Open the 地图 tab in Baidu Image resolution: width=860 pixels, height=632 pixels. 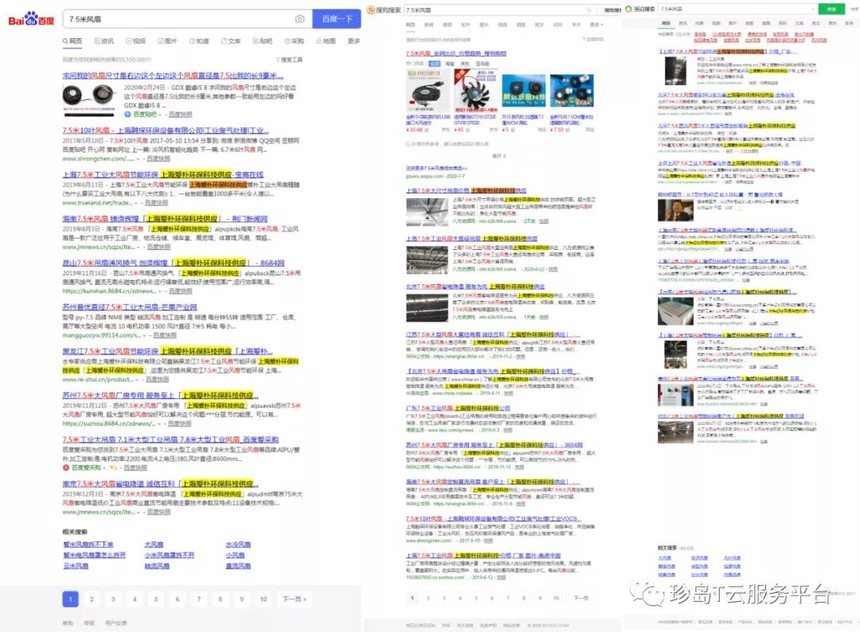(x=326, y=41)
